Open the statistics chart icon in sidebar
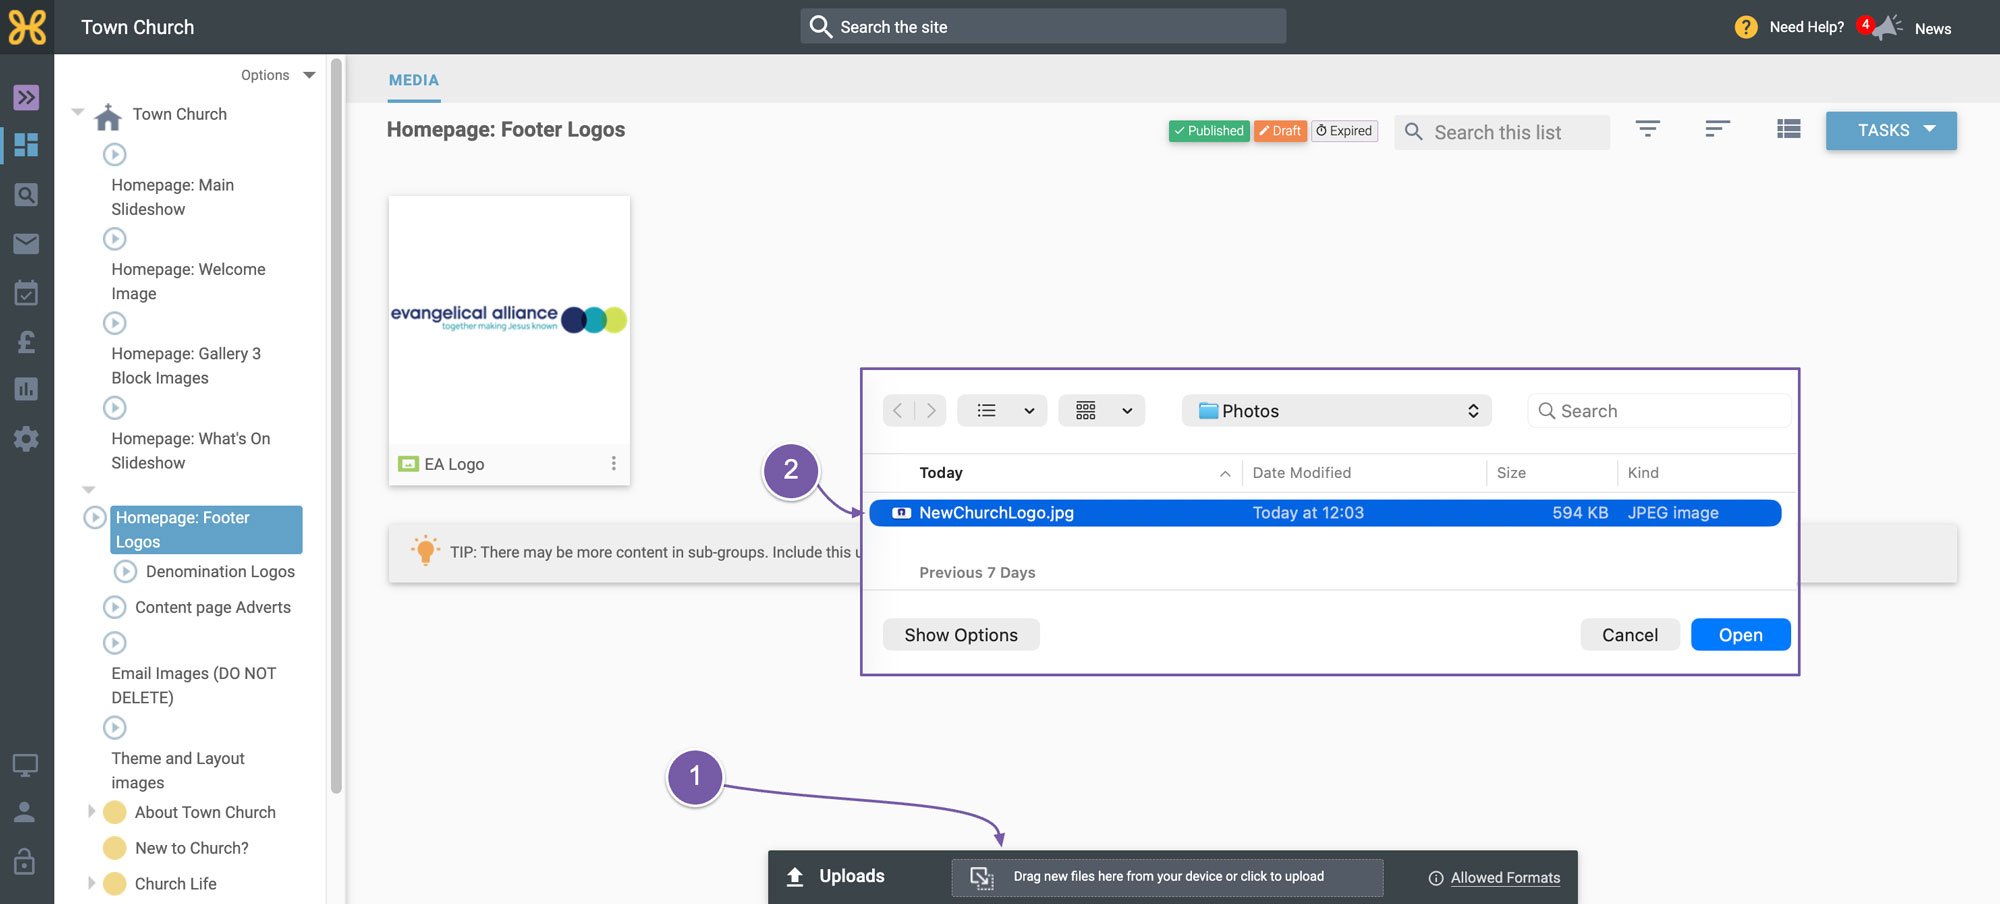This screenshot has width=2000, height=904. pyautogui.click(x=26, y=389)
